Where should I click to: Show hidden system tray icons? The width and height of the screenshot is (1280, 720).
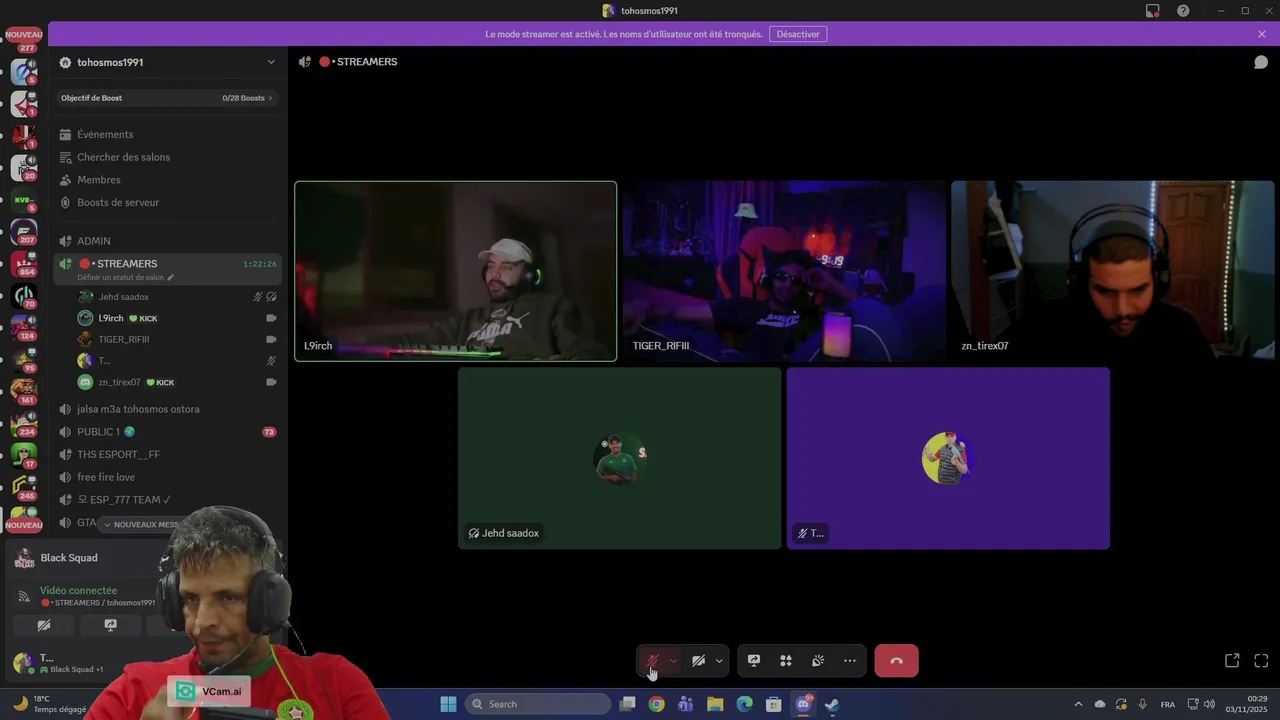(1078, 704)
